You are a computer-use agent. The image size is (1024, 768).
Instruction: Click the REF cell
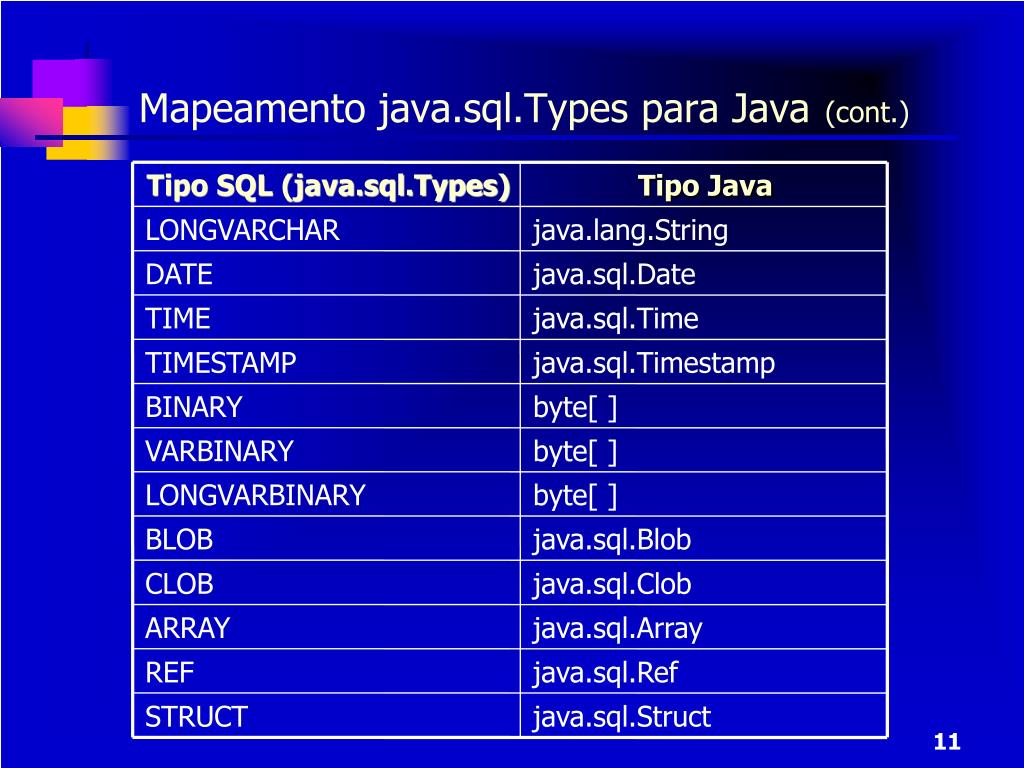(x=327, y=672)
